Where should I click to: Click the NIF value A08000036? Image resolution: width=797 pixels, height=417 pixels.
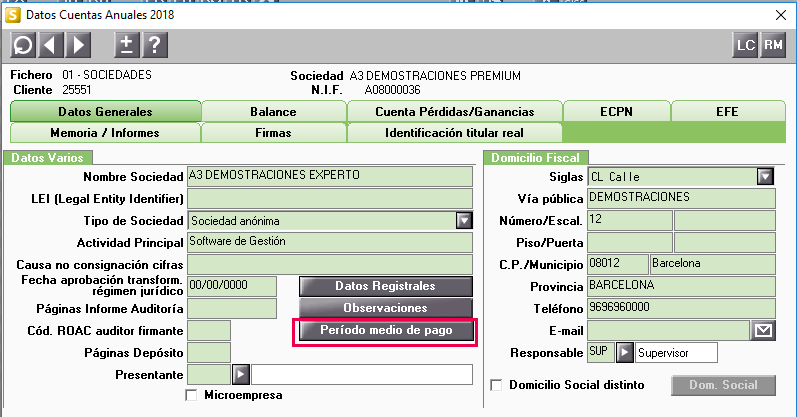tap(392, 91)
